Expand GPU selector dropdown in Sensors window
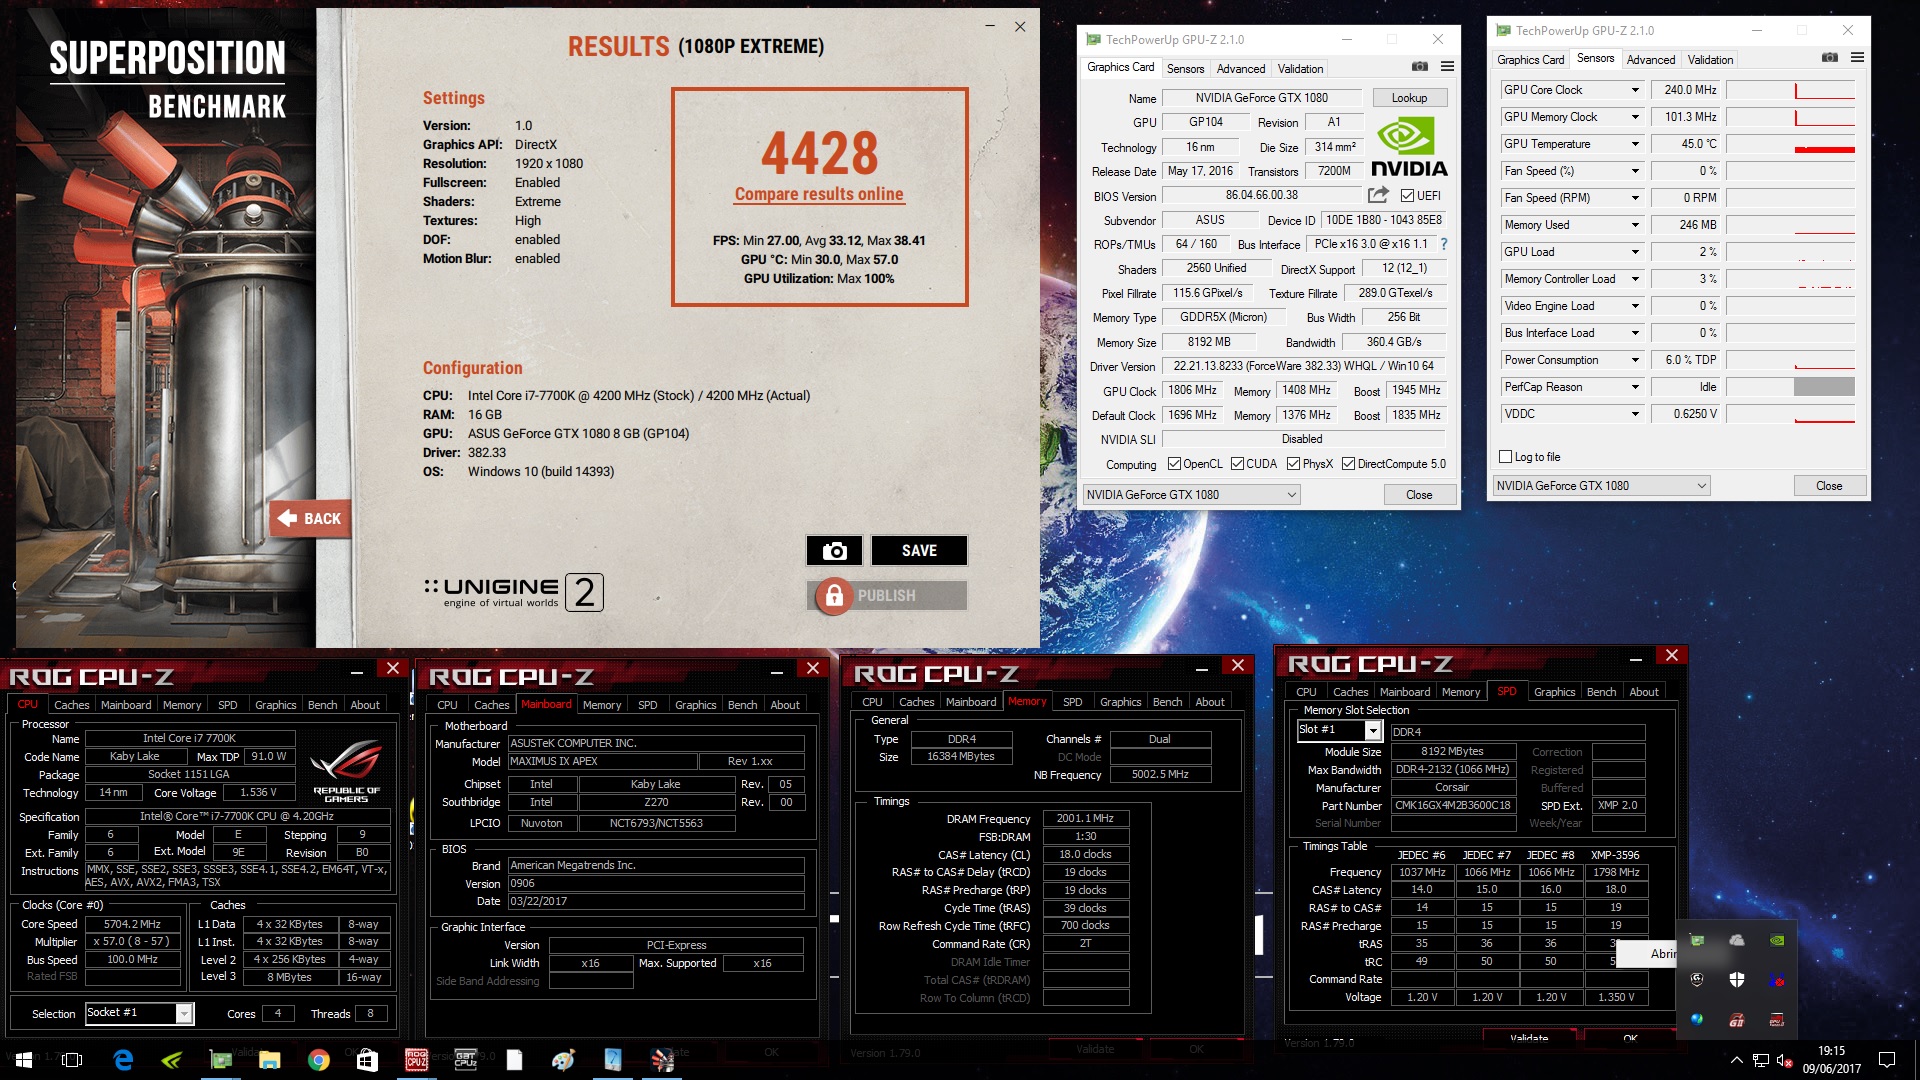Image resolution: width=1920 pixels, height=1080 pixels. (1701, 486)
